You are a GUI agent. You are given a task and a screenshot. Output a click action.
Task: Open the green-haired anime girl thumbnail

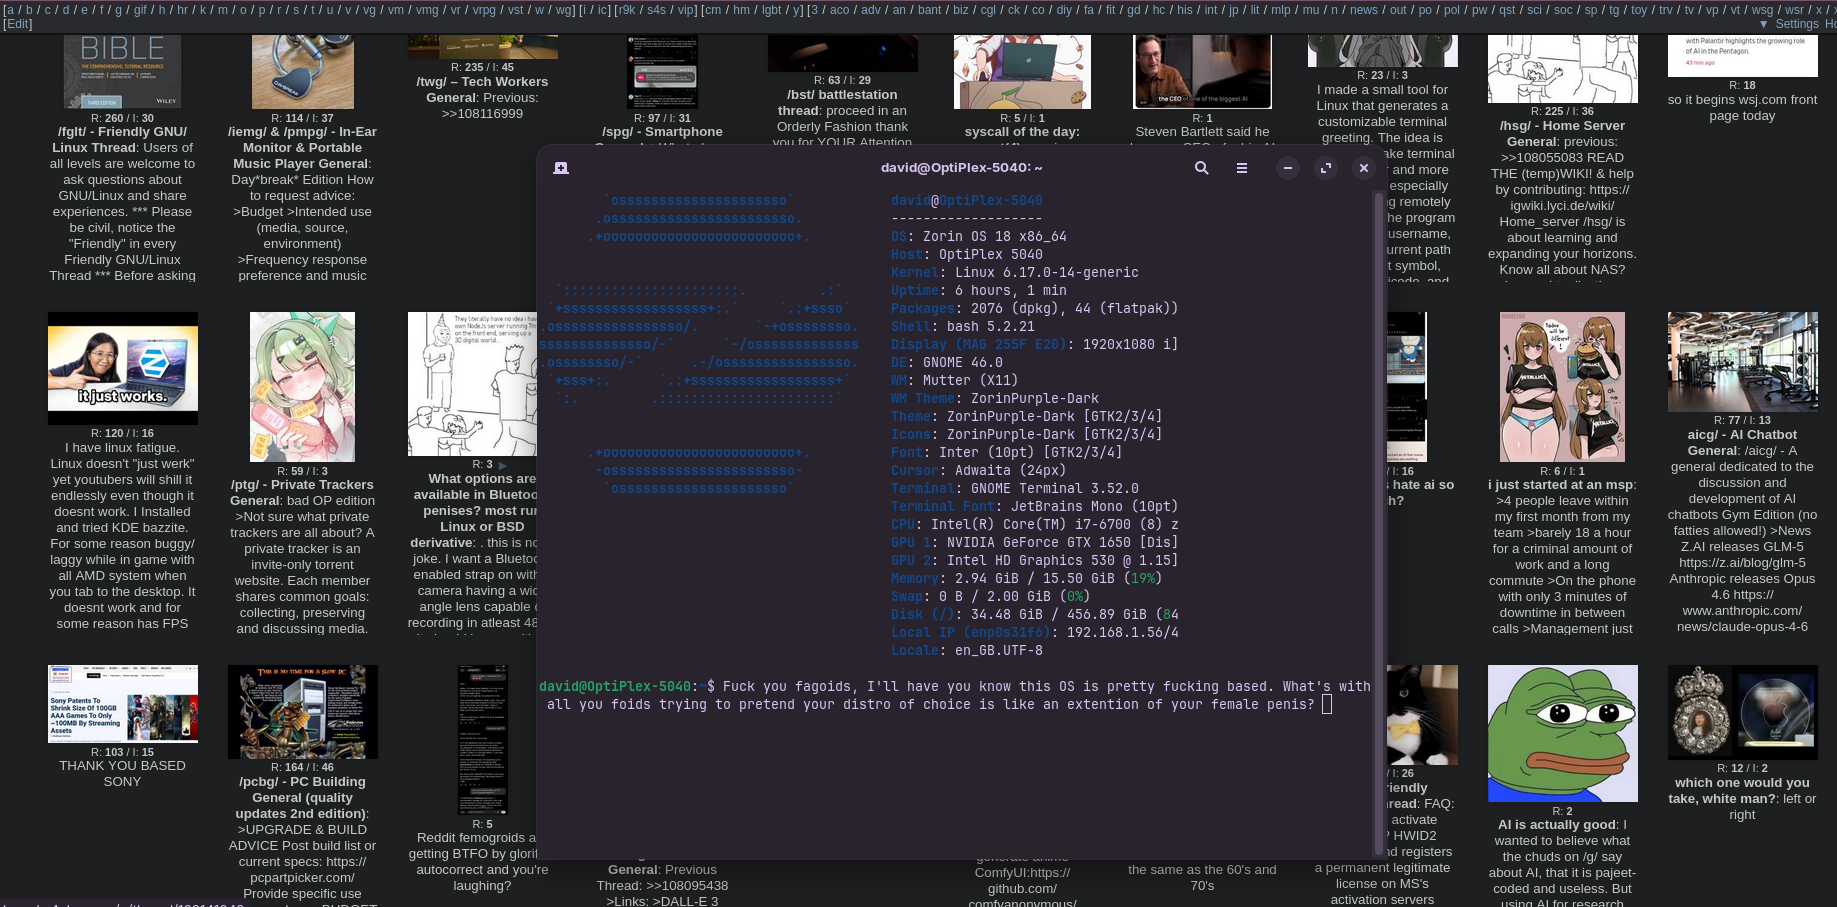[x=302, y=387]
